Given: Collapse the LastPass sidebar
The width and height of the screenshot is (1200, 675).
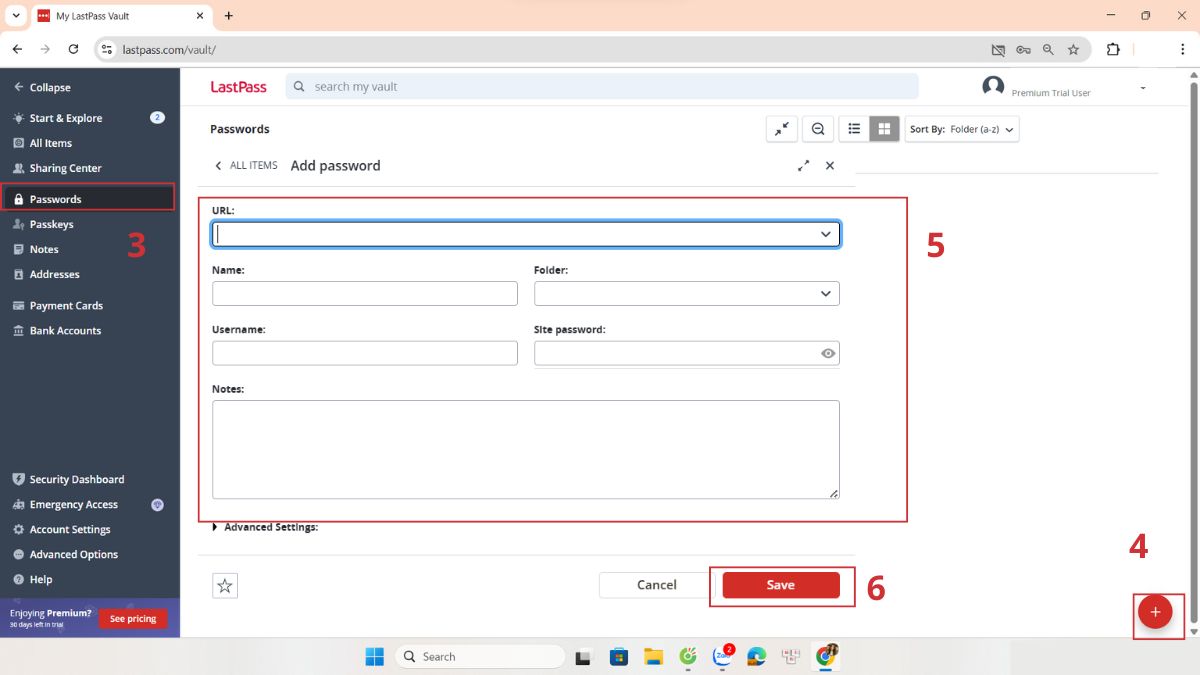Looking at the screenshot, I should click(x=42, y=87).
